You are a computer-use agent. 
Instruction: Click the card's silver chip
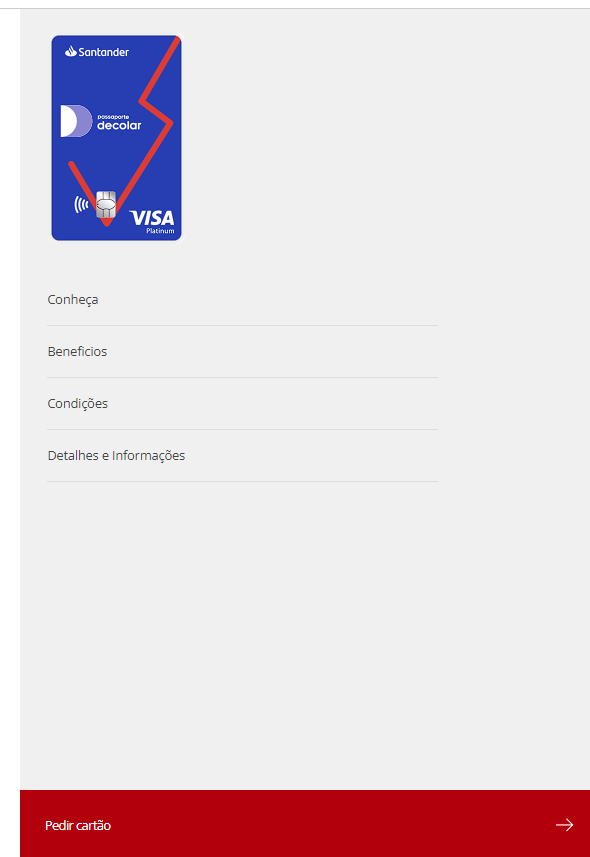point(106,204)
